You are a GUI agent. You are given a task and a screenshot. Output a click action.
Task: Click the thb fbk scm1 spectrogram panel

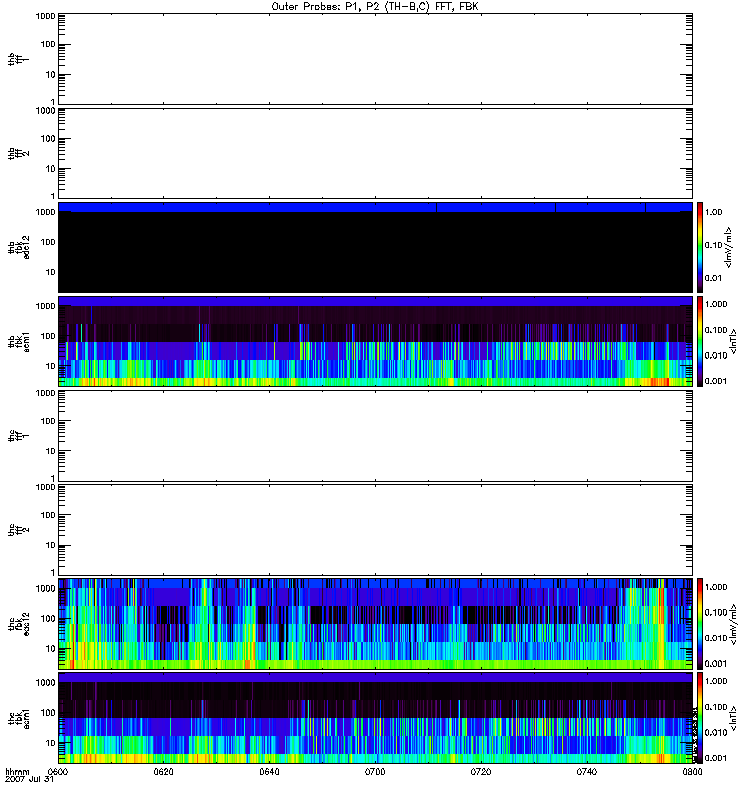(375, 341)
